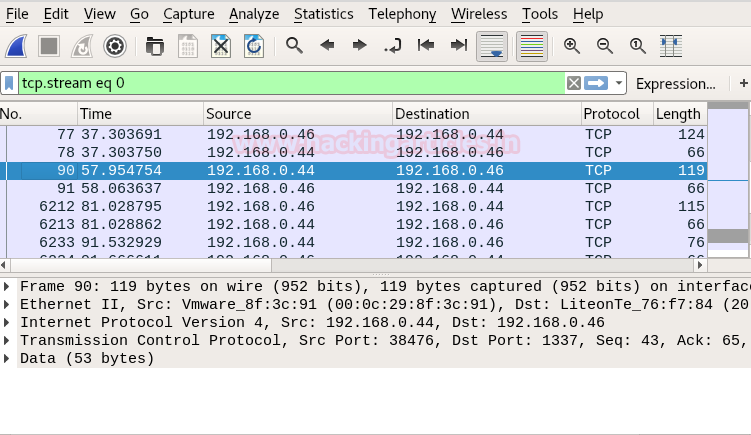The width and height of the screenshot is (751, 435).
Task: Jump to the last packet
Action: [459, 46]
